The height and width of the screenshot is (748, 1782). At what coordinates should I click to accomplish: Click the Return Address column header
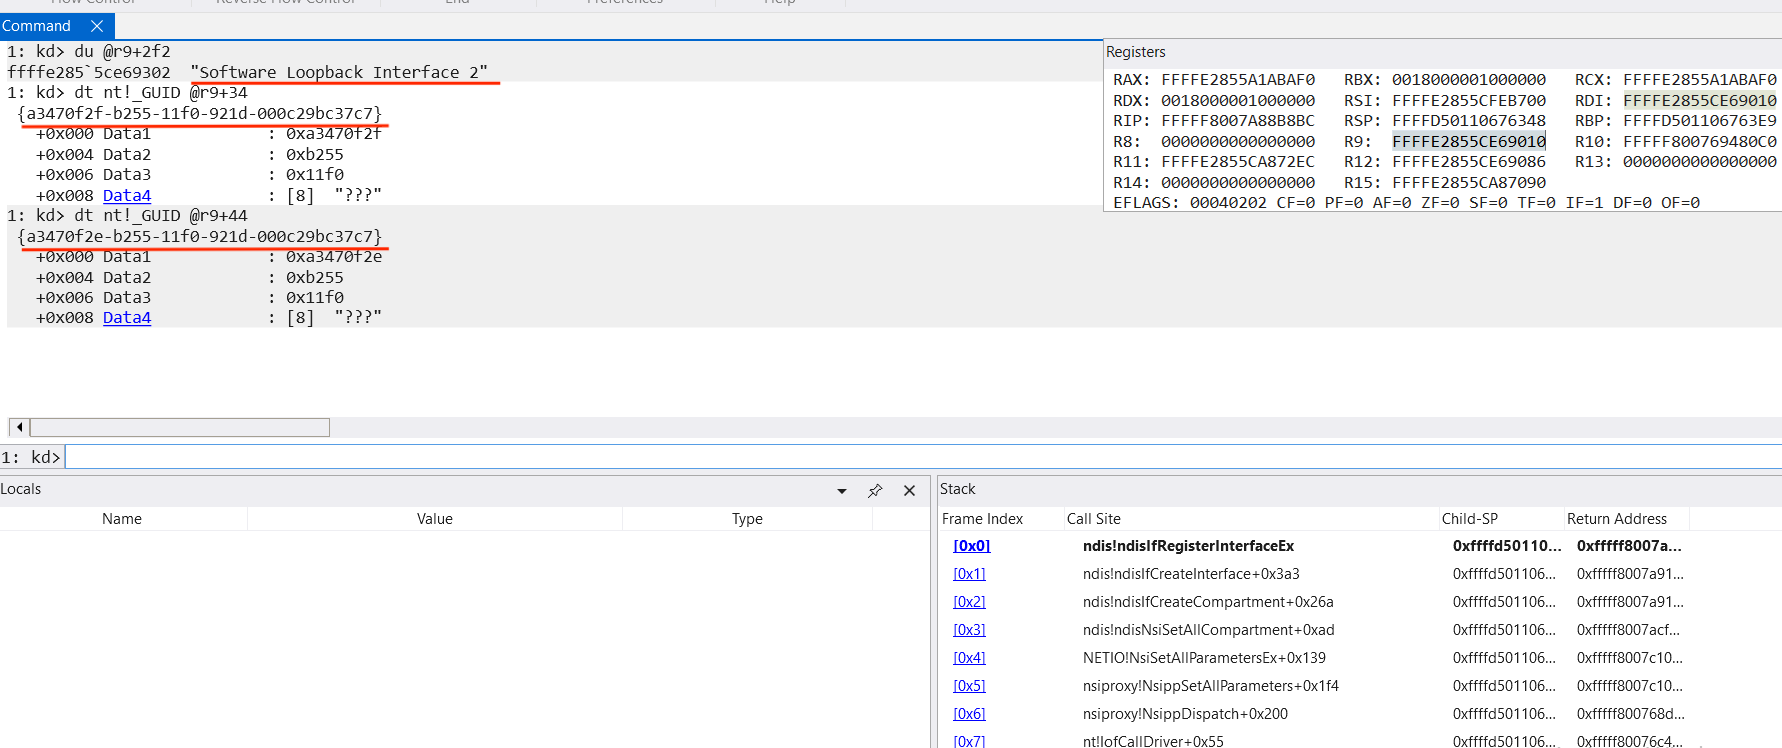[1616, 519]
